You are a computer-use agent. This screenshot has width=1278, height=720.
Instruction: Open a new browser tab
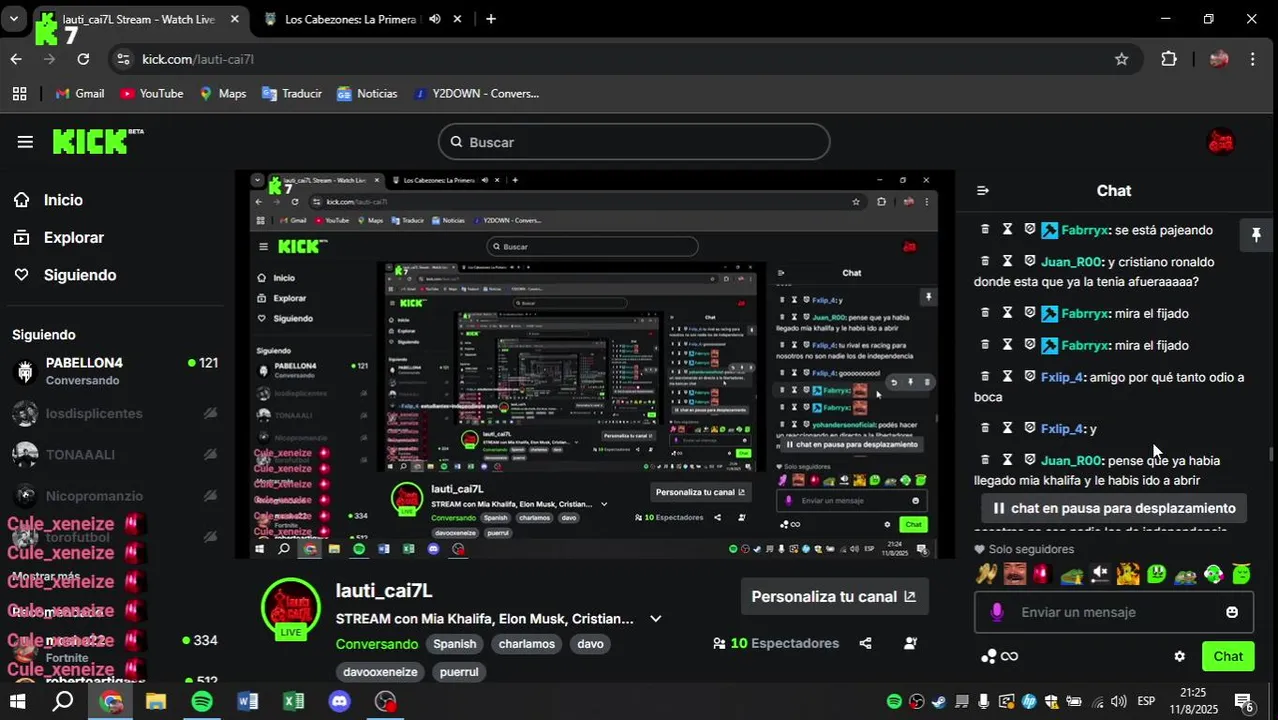click(490, 19)
